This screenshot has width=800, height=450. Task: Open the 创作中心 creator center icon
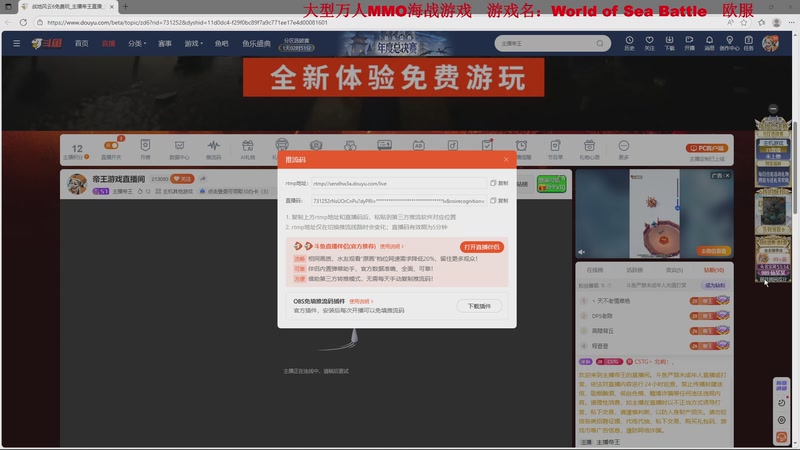[x=729, y=43]
